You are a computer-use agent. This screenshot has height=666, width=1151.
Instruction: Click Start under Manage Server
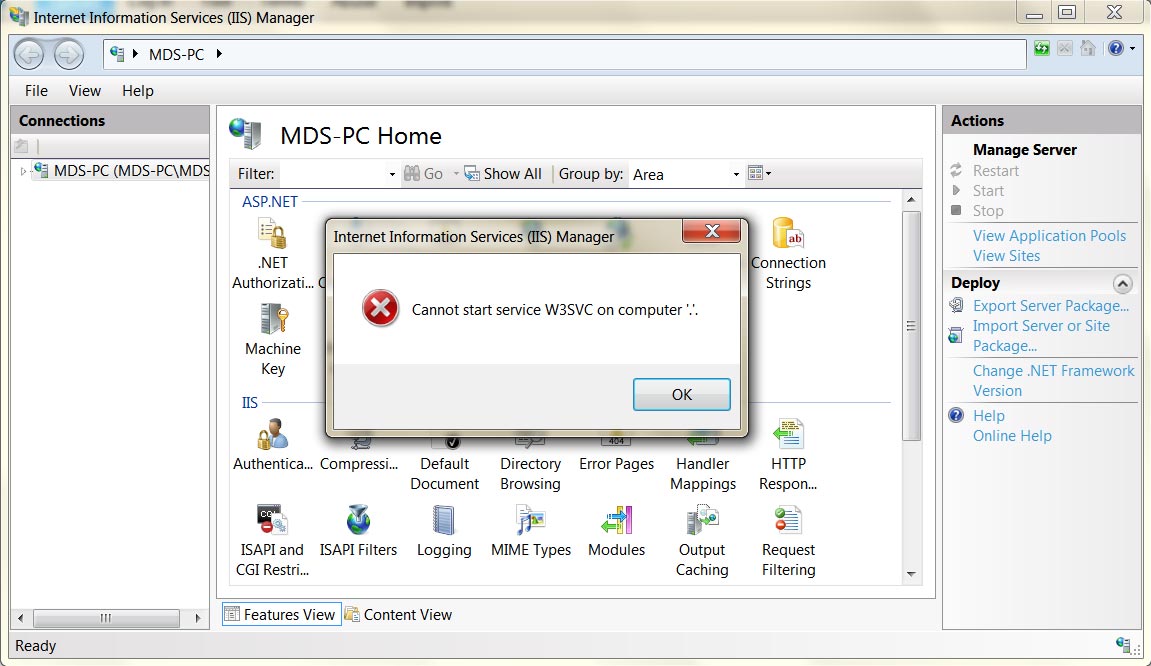(x=988, y=191)
